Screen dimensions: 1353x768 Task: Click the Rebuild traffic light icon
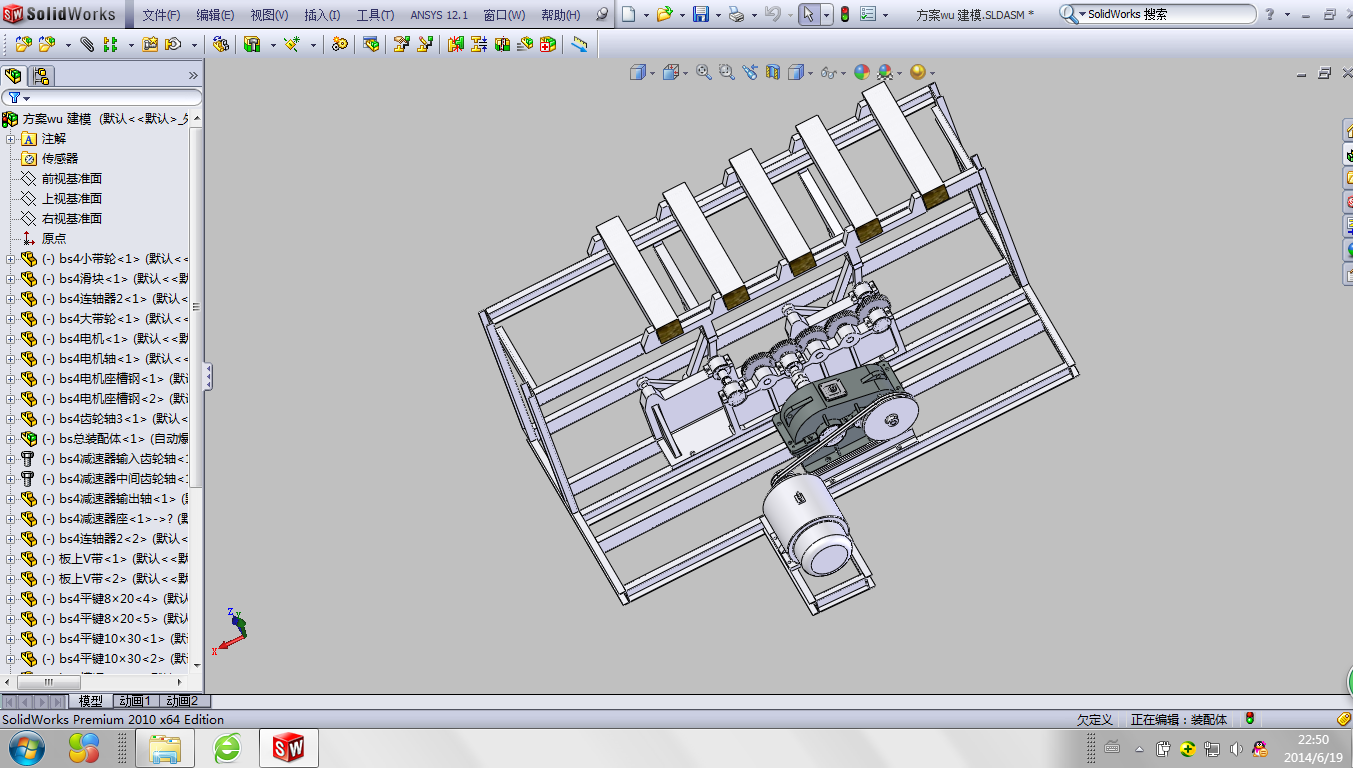[x=844, y=15]
